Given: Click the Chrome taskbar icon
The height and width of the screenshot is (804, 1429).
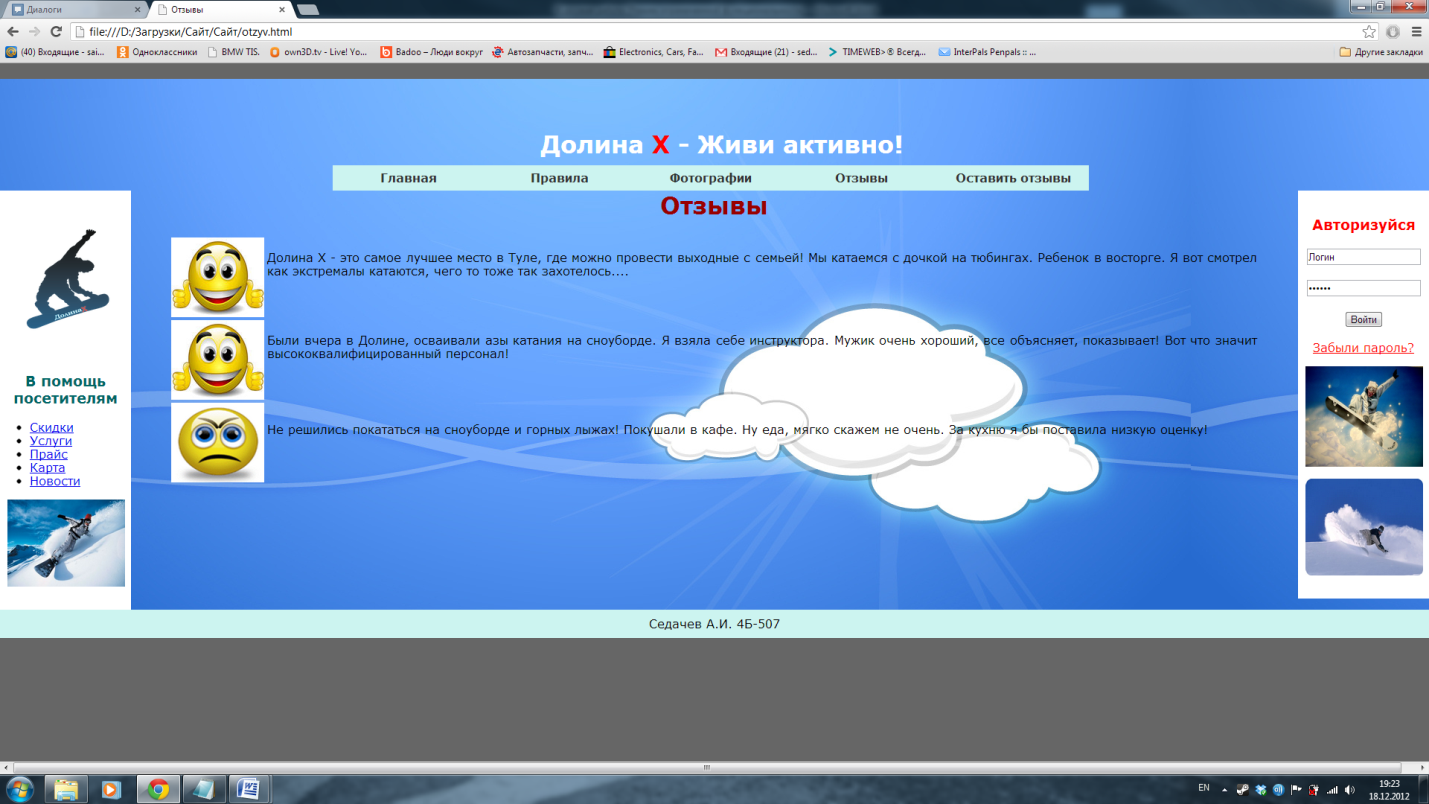Looking at the screenshot, I should tap(157, 789).
